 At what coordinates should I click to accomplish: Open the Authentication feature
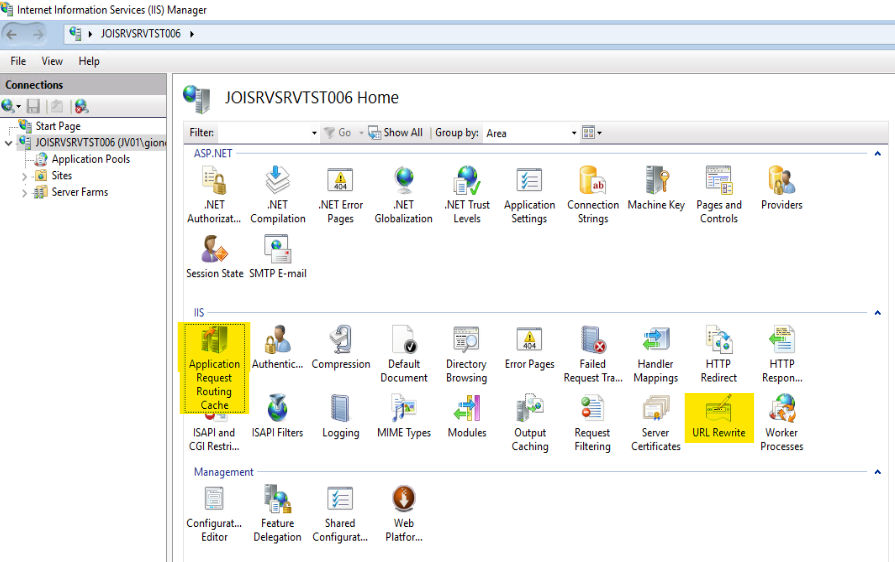click(x=277, y=348)
